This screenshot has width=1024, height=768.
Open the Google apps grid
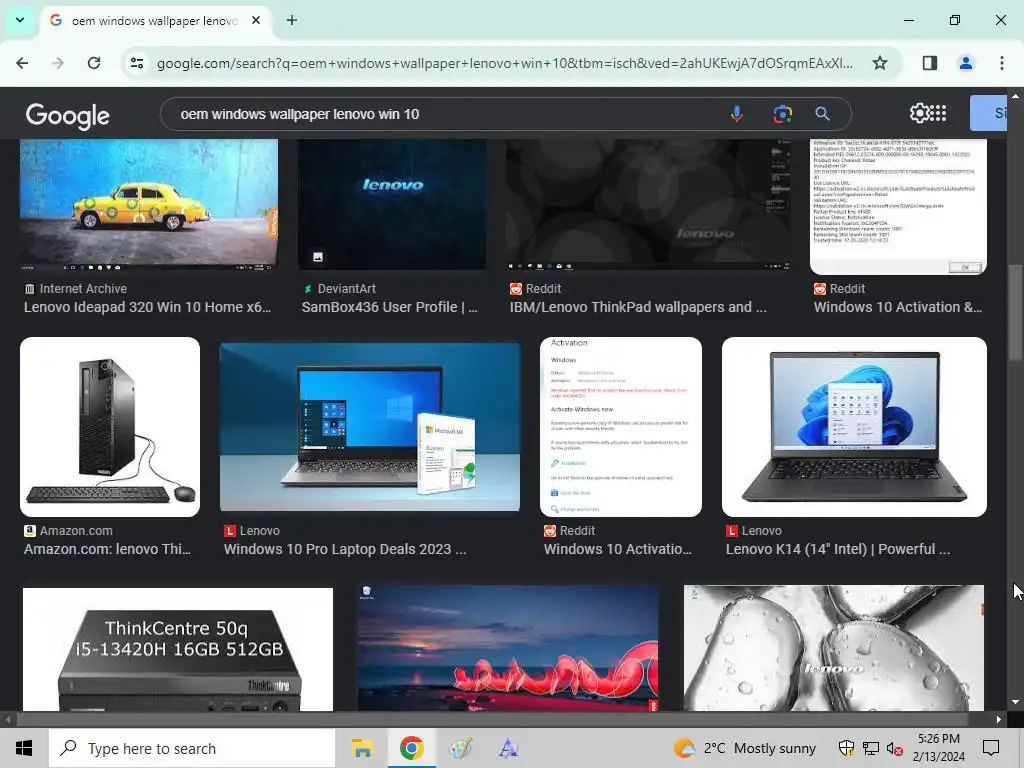[x=938, y=113]
